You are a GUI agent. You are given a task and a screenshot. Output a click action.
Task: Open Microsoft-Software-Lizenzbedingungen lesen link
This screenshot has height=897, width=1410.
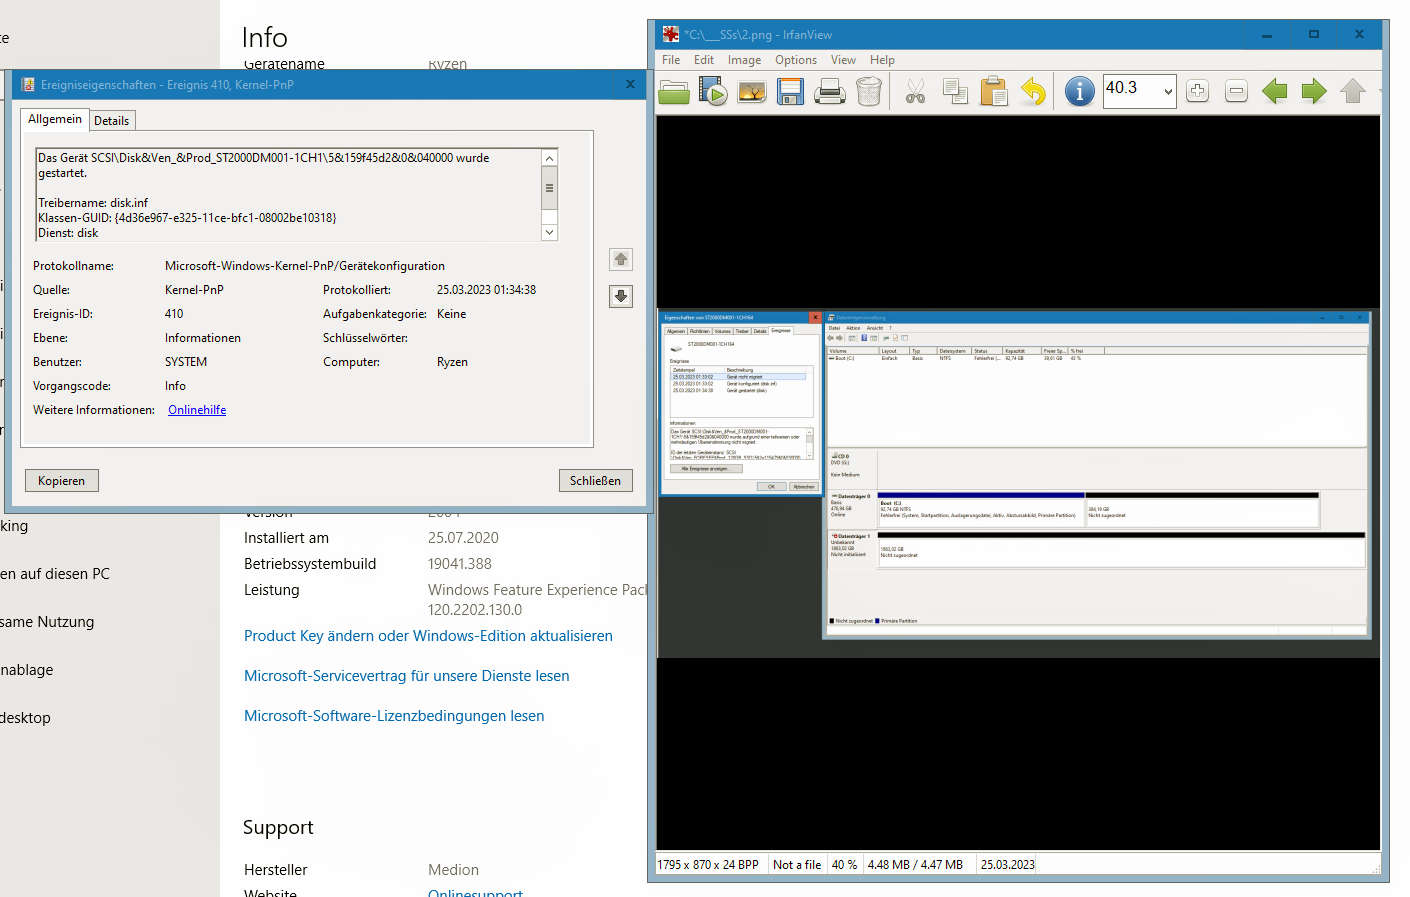click(394, 716)
